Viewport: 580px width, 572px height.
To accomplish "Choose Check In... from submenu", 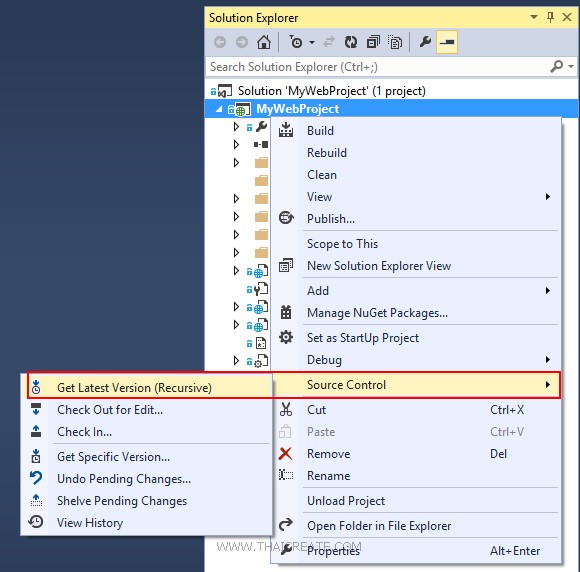I will tap(84, 432).
